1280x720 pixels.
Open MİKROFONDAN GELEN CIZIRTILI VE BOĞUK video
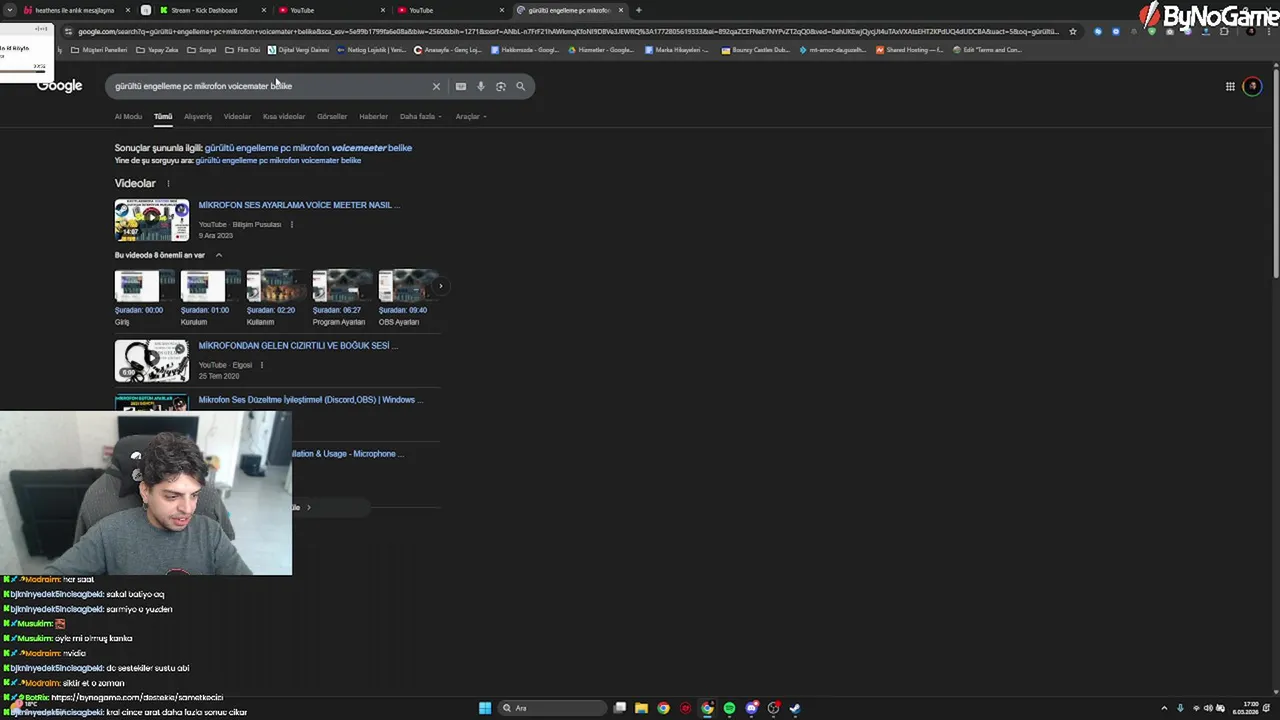point(298,346)
